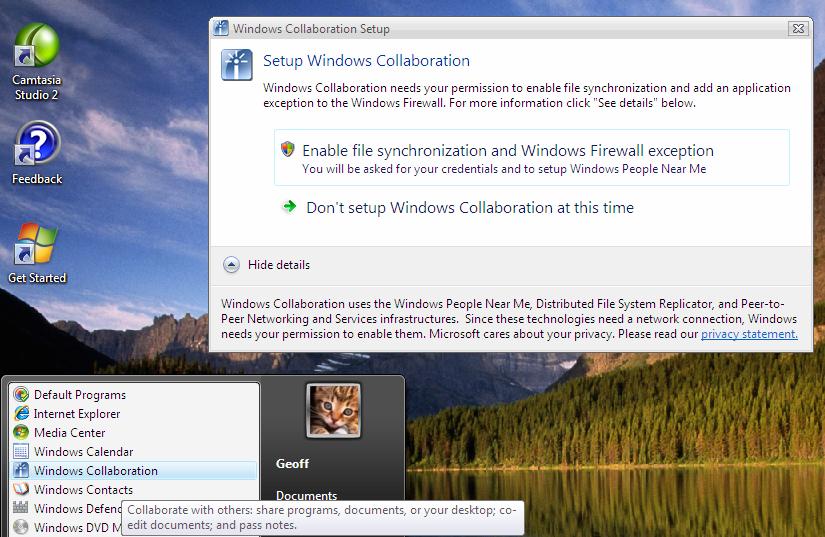
Task: Open Documents from the Start menu
Action: [x=306, y=495]
